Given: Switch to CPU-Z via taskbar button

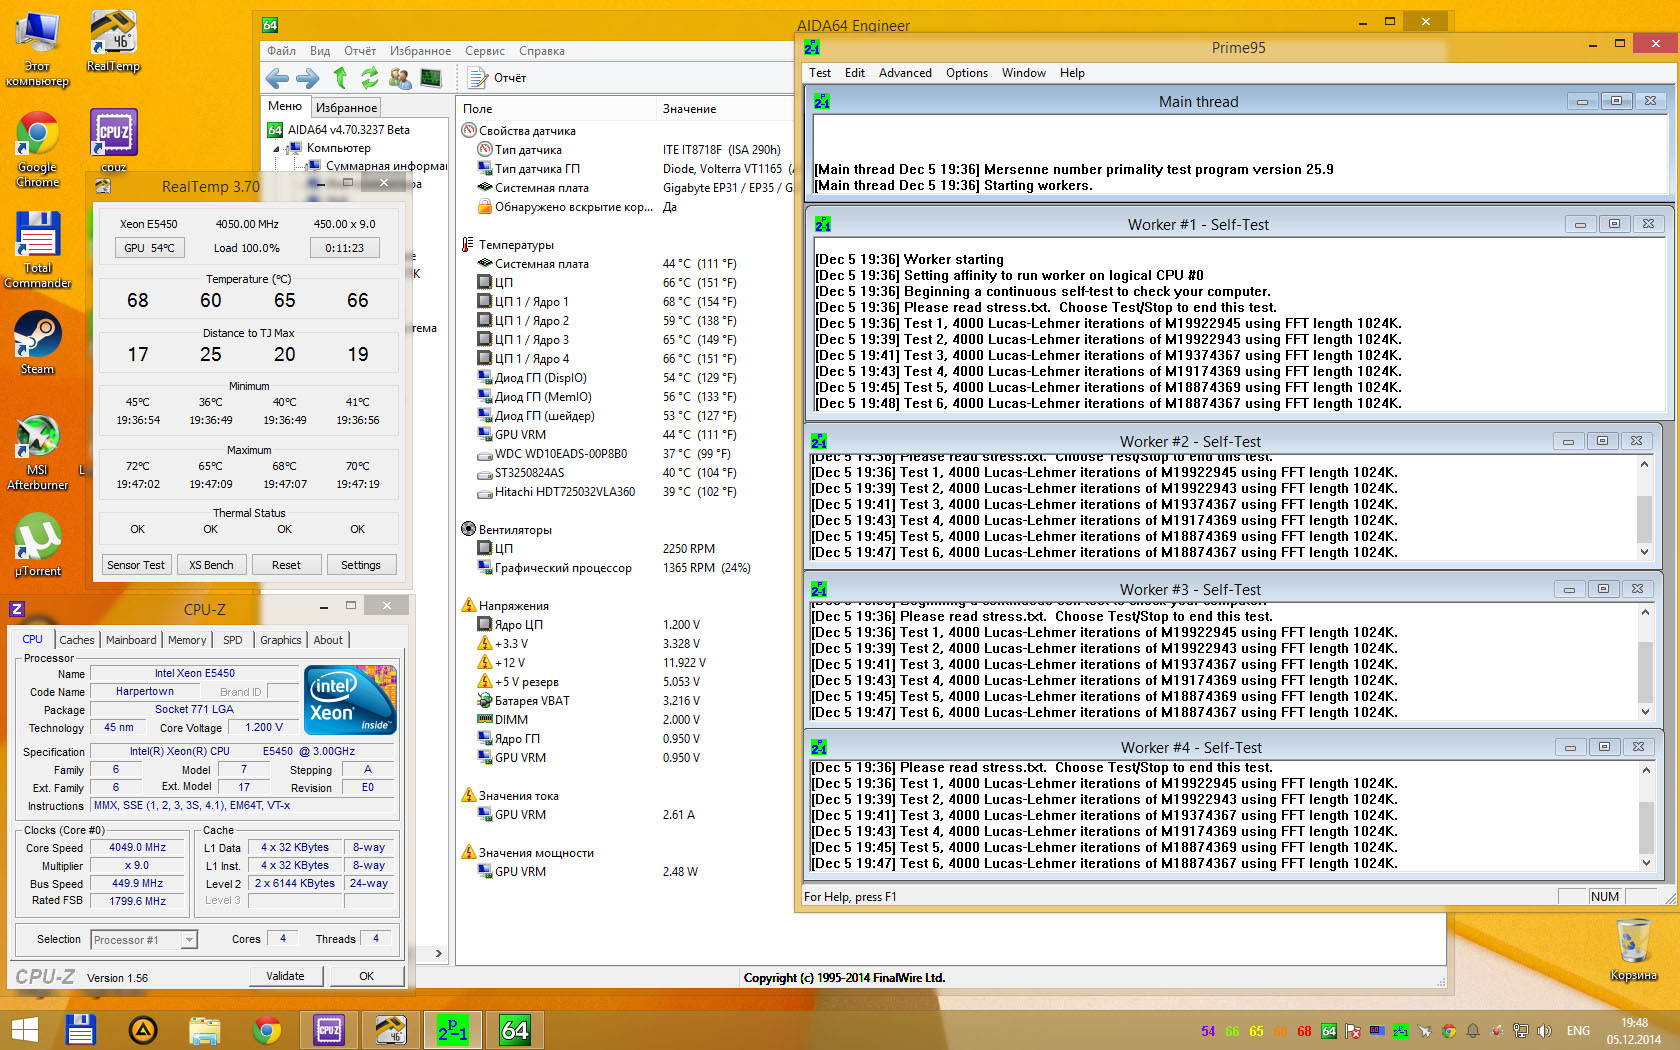Looking at the screenshot, I should coord(329,1030).
